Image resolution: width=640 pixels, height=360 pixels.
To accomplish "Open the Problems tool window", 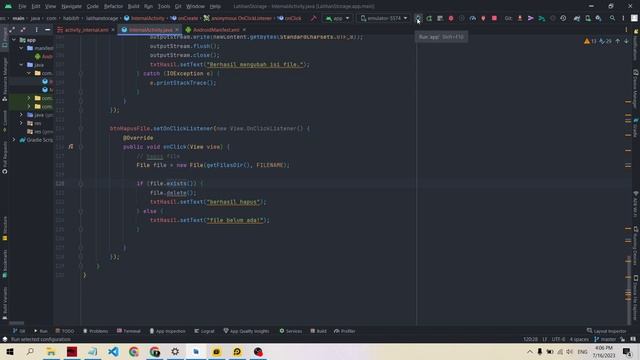I will [96, 331].
